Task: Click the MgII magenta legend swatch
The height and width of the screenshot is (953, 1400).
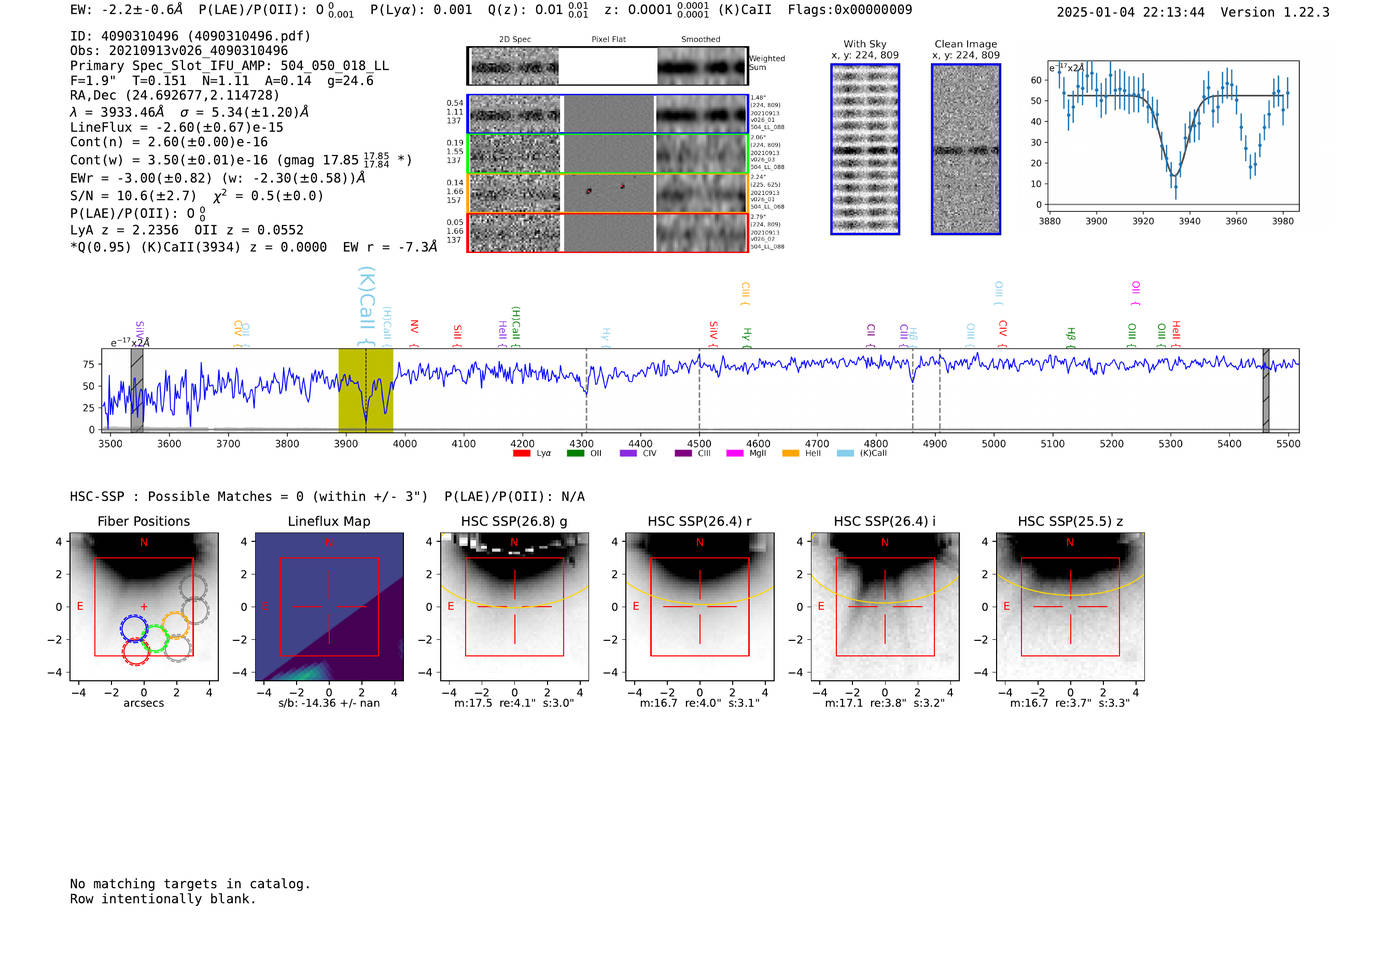Action: coord(735,453)
